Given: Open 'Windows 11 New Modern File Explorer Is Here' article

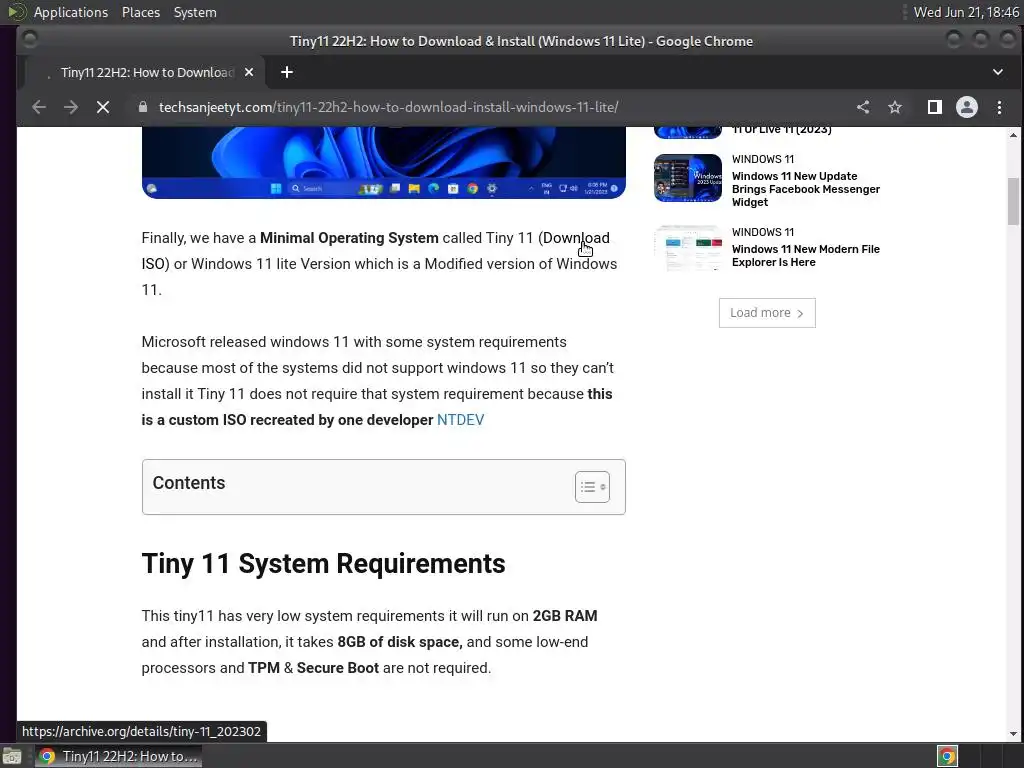Looking at the screenshot, I should coord(805,255).
